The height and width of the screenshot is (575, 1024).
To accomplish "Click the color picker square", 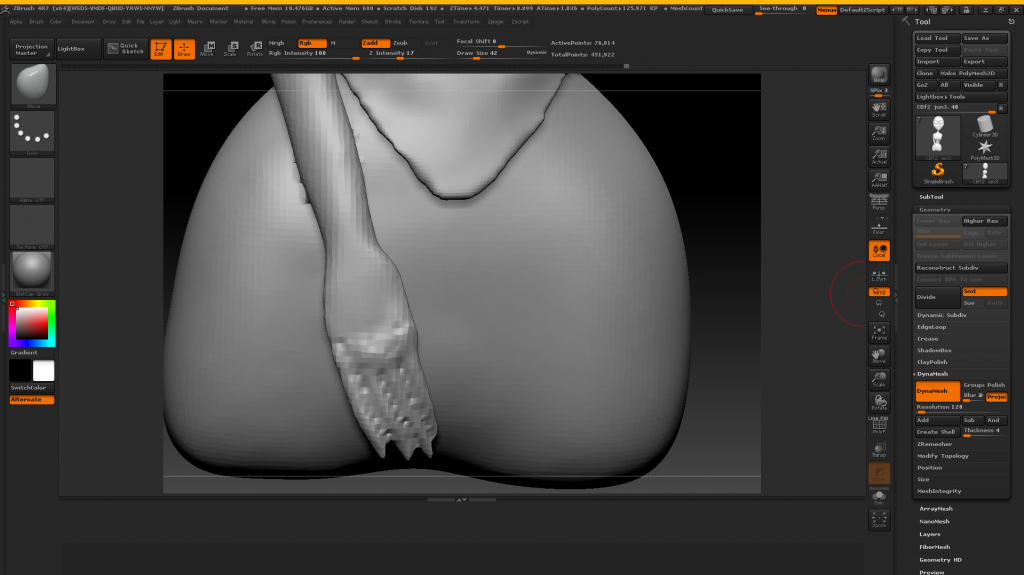I will (x=32, y=323).
